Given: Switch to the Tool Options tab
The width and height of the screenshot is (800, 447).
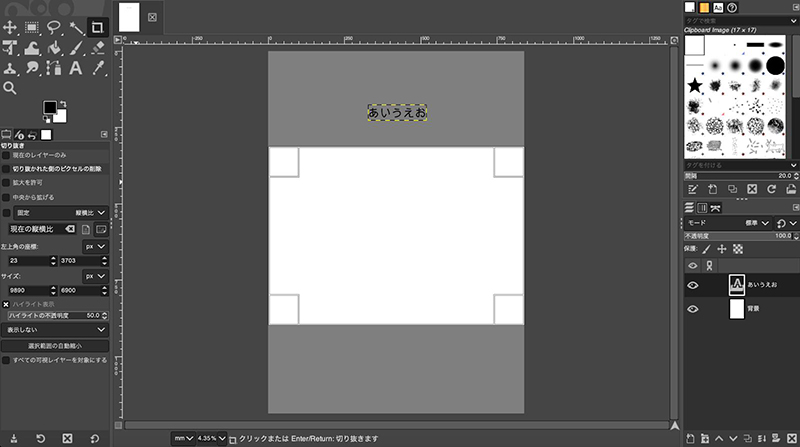Looking at the screenshot, I should 6,135.
